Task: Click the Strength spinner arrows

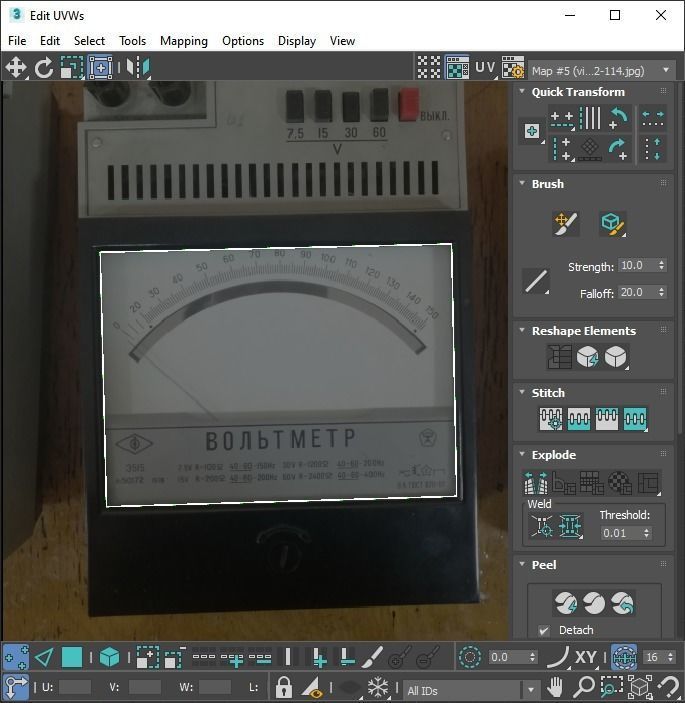Action: point(661,265)
